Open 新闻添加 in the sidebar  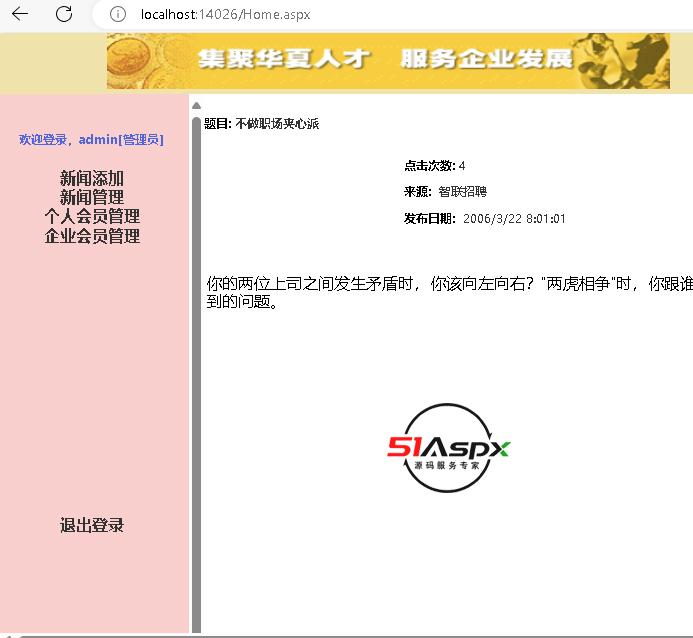click(x=92, y=179)
